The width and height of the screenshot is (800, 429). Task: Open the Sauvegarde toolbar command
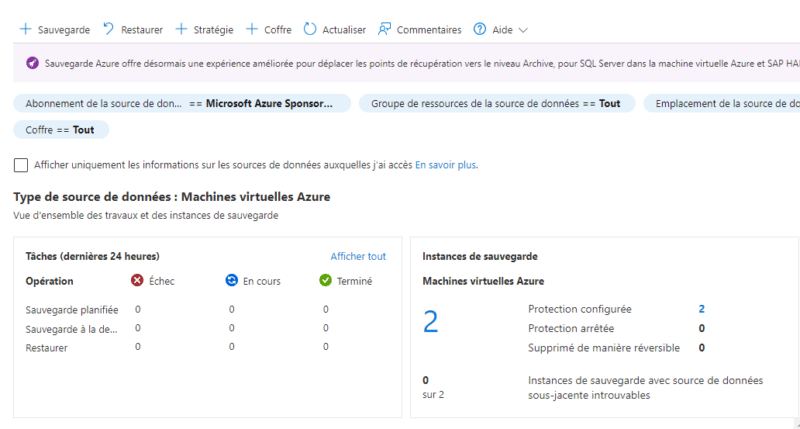coord(55,30)
